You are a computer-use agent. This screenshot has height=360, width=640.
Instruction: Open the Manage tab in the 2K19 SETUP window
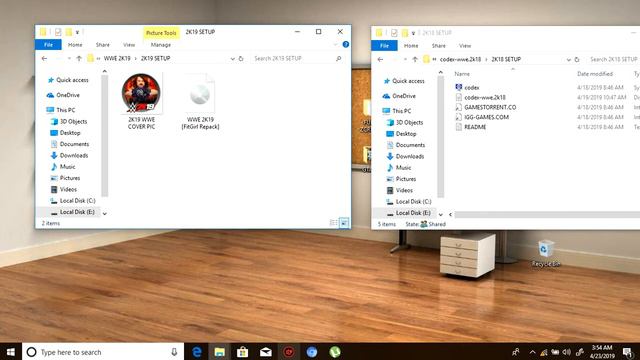pyautogui.click(x=161, y=45)
